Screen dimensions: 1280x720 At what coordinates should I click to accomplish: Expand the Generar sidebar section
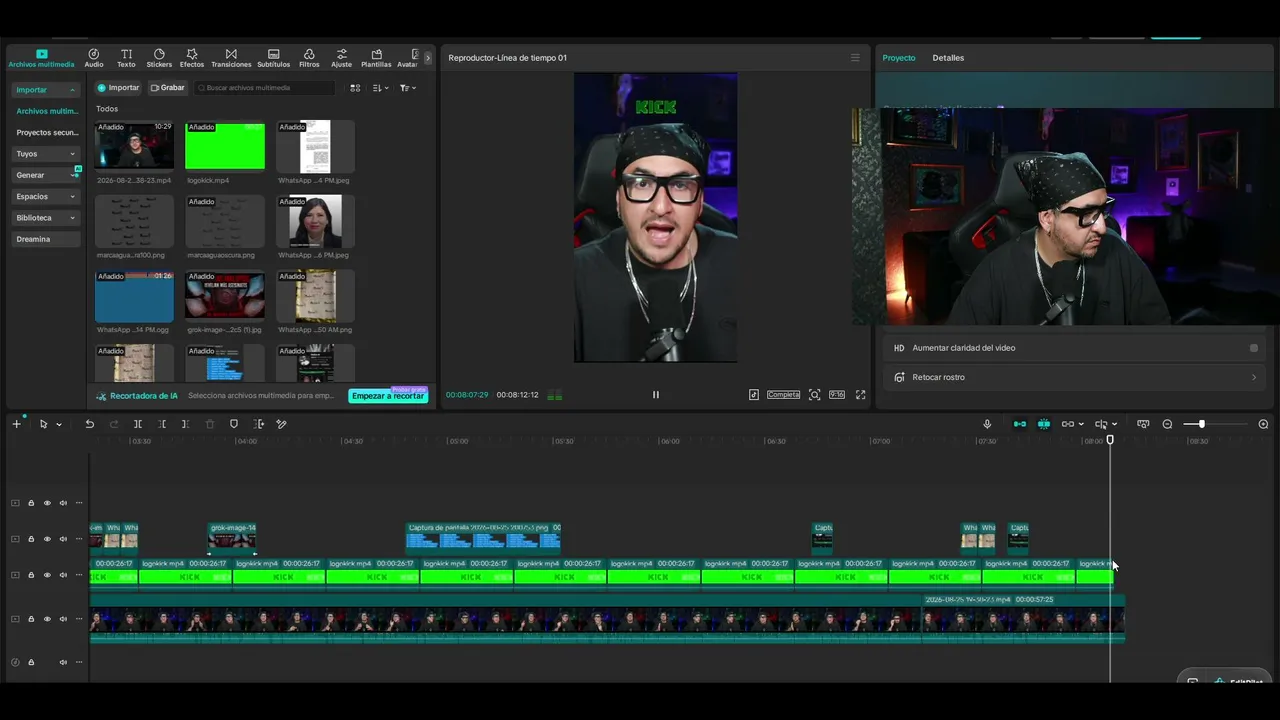[x=46, y=175]
